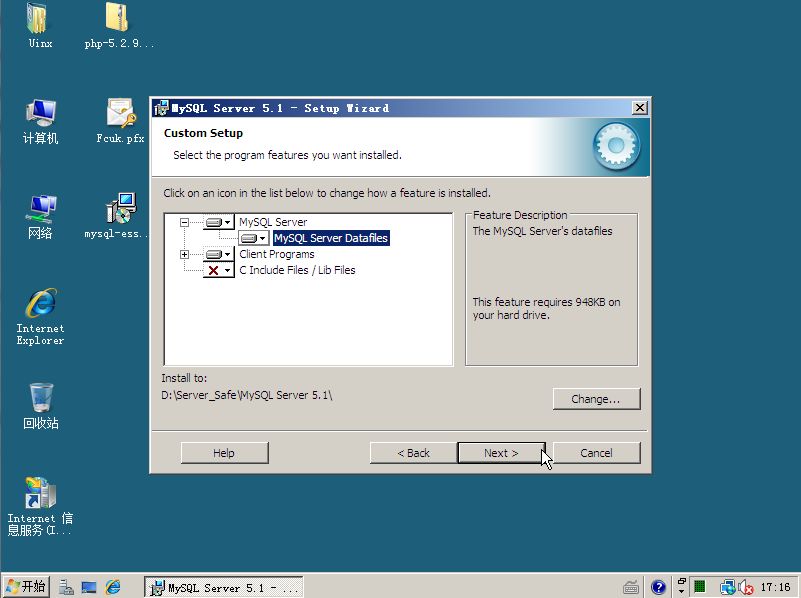This screenshot has width=801, height=598.
Task: Click the 'This feature requires 948KB' description text
Action: pos(546,308)
